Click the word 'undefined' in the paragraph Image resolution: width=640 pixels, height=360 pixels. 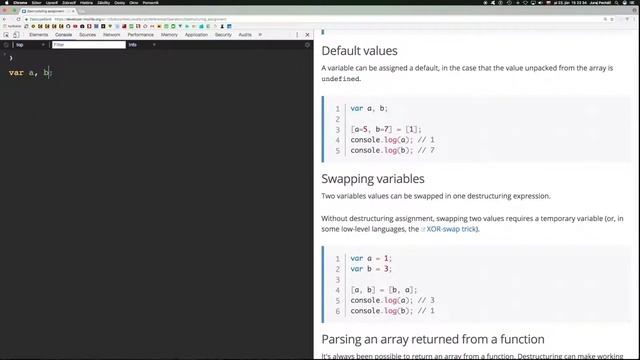[x=340, y=79]
